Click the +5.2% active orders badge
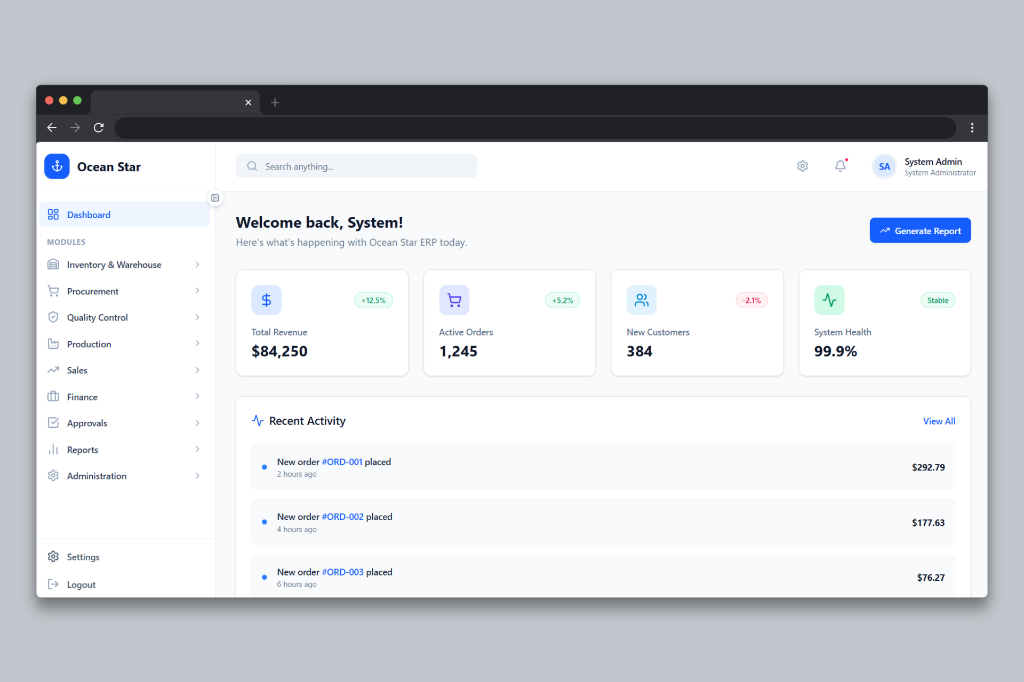The width and height of the screenshot is (1024, 682). pos(562,300)
